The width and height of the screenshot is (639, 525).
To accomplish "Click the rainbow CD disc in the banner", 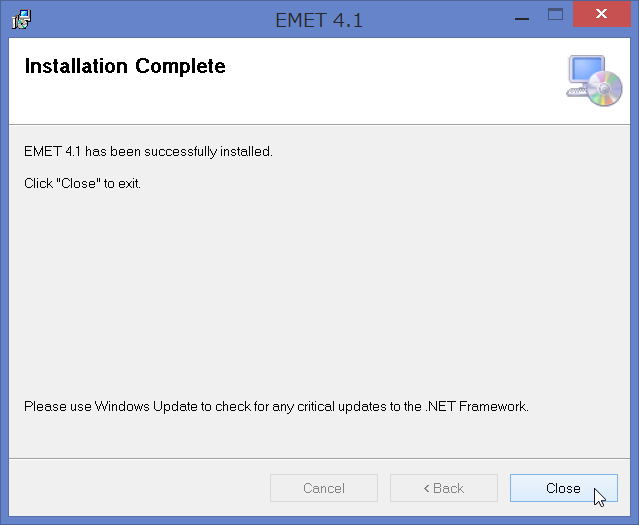I will pyautogui.click(x=605, y=88).
